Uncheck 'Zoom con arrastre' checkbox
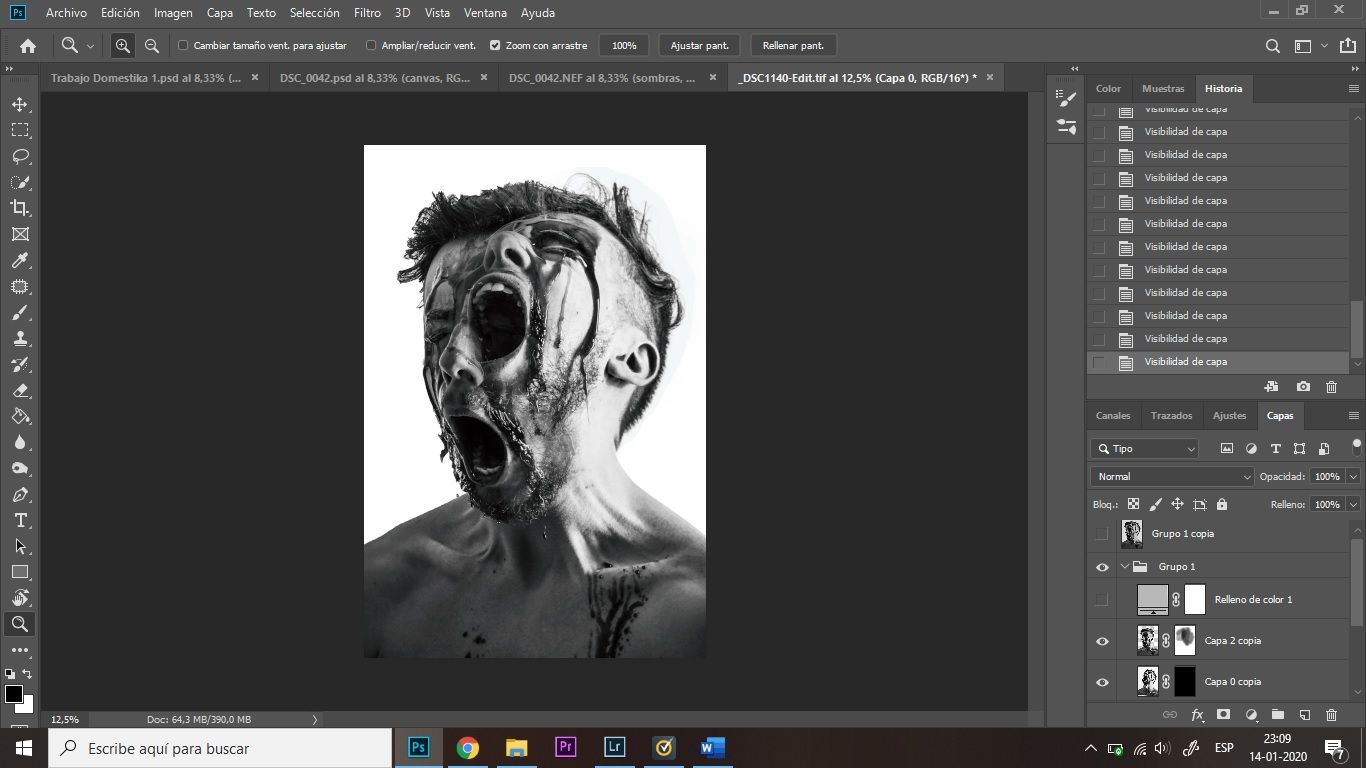 [495, 46]
